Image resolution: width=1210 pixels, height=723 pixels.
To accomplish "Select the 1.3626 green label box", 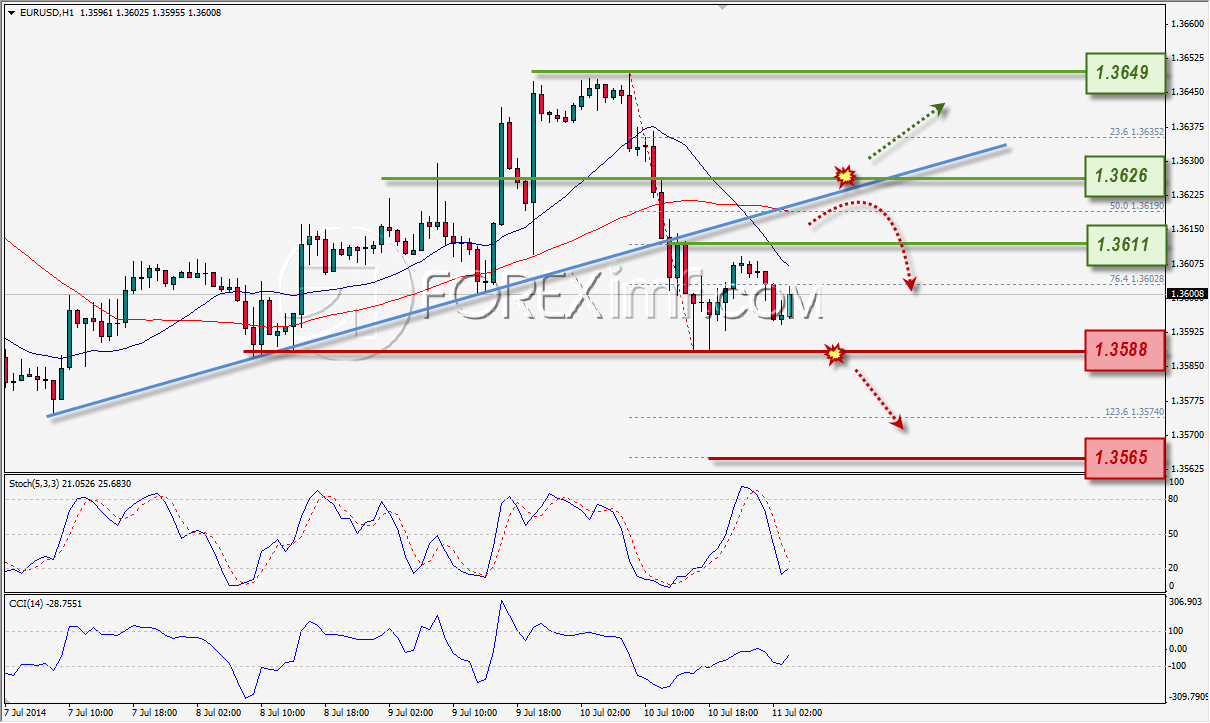I will click(x=1127, y=176).
